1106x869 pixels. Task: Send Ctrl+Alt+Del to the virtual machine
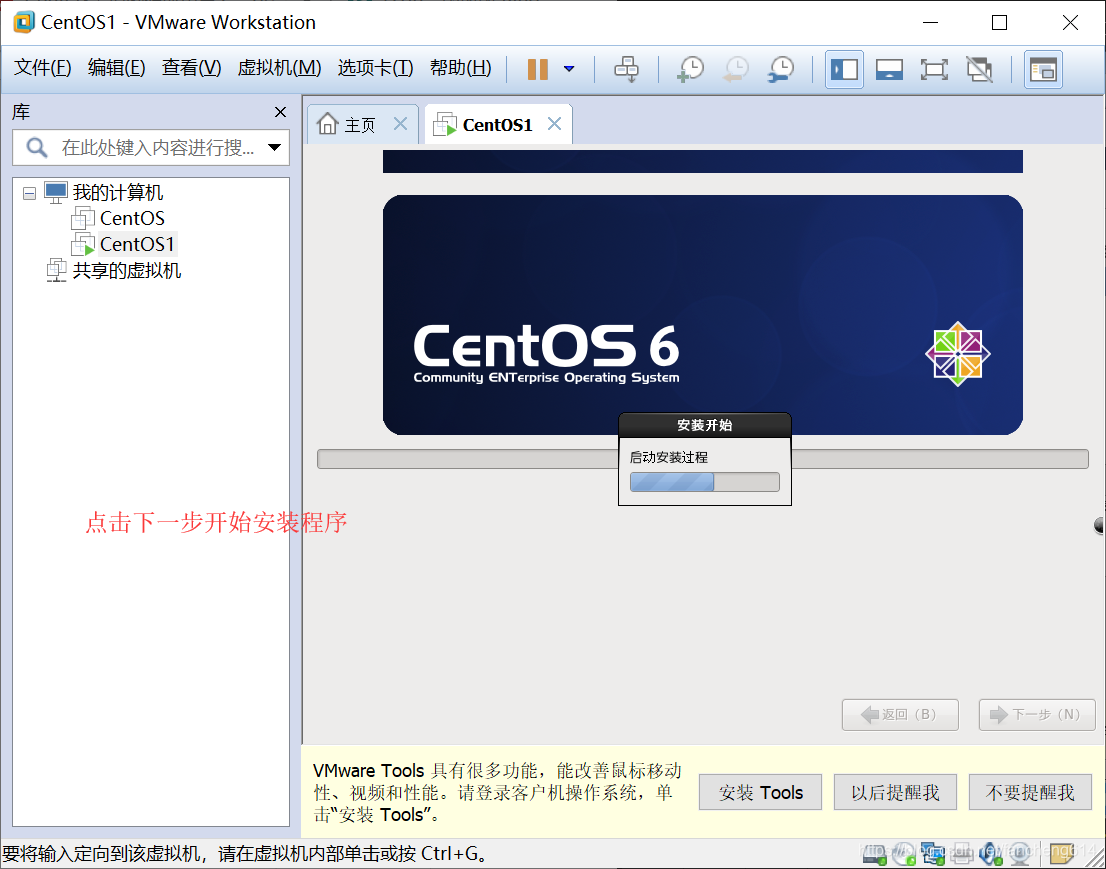click(x=626, y=69)
